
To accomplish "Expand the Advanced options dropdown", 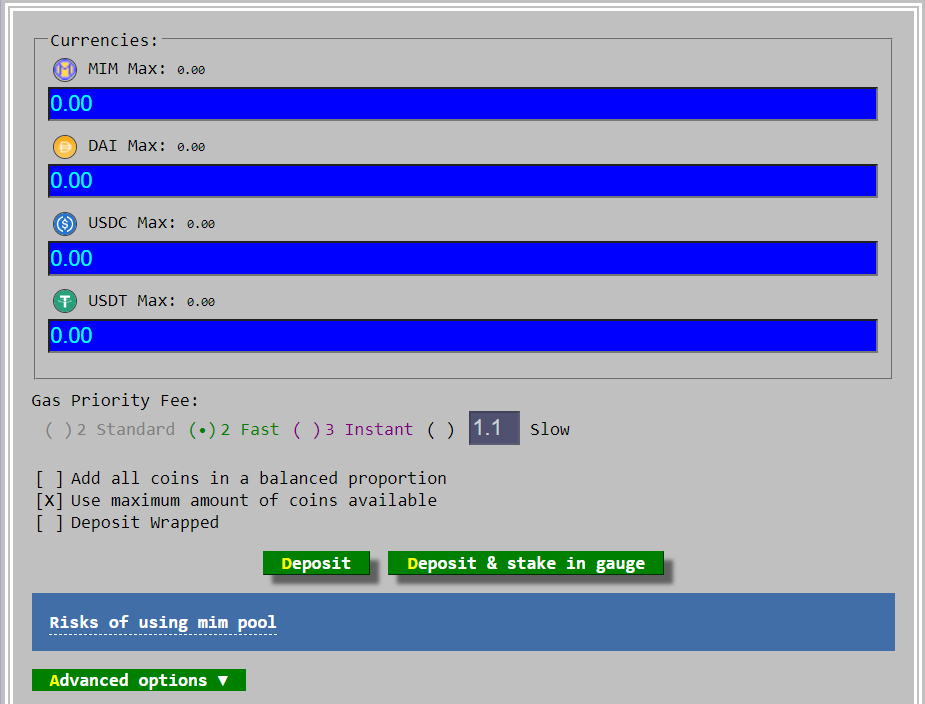I will click(139, 680).
